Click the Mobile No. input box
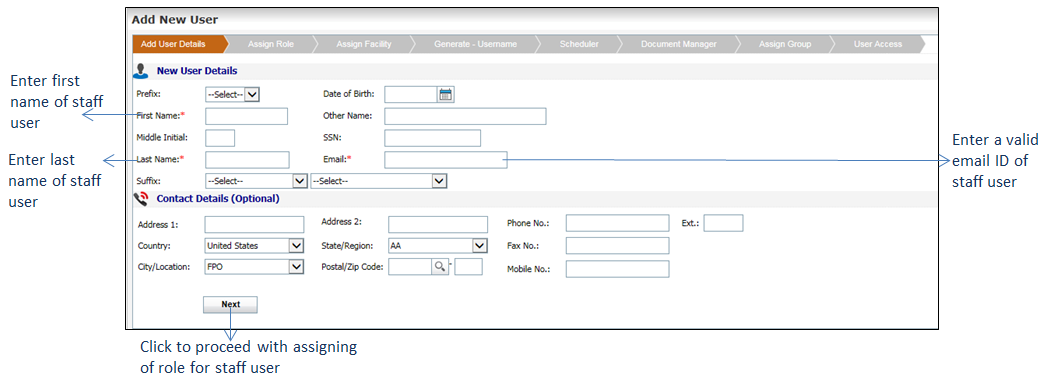This screenshot has height=389, width=1046. click(617, 269)
